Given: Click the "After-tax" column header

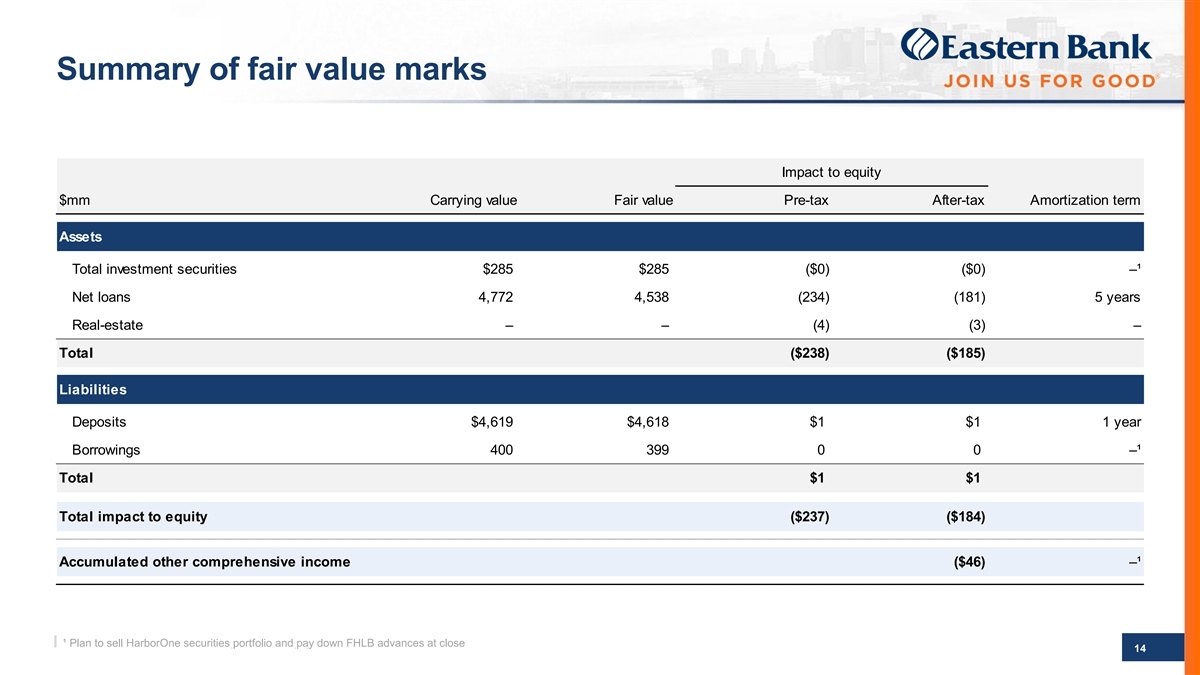Looking at the screenshot, I should [x=955, y=201].
